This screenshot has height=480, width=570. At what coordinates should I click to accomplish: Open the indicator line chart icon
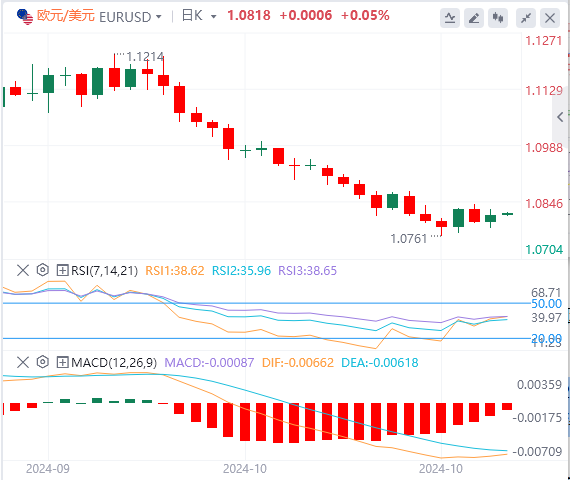coord(450,18)
